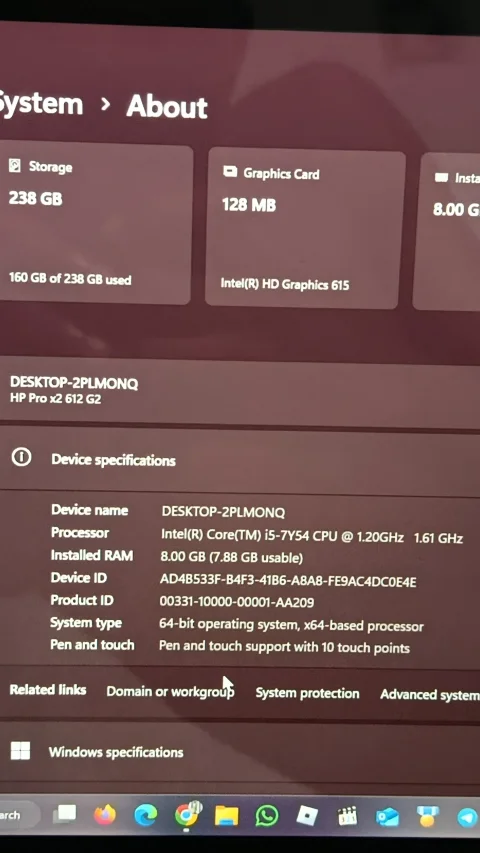Go back to System breadcrumb
Viewport: 480px width, 853px height.
[41, 103]
